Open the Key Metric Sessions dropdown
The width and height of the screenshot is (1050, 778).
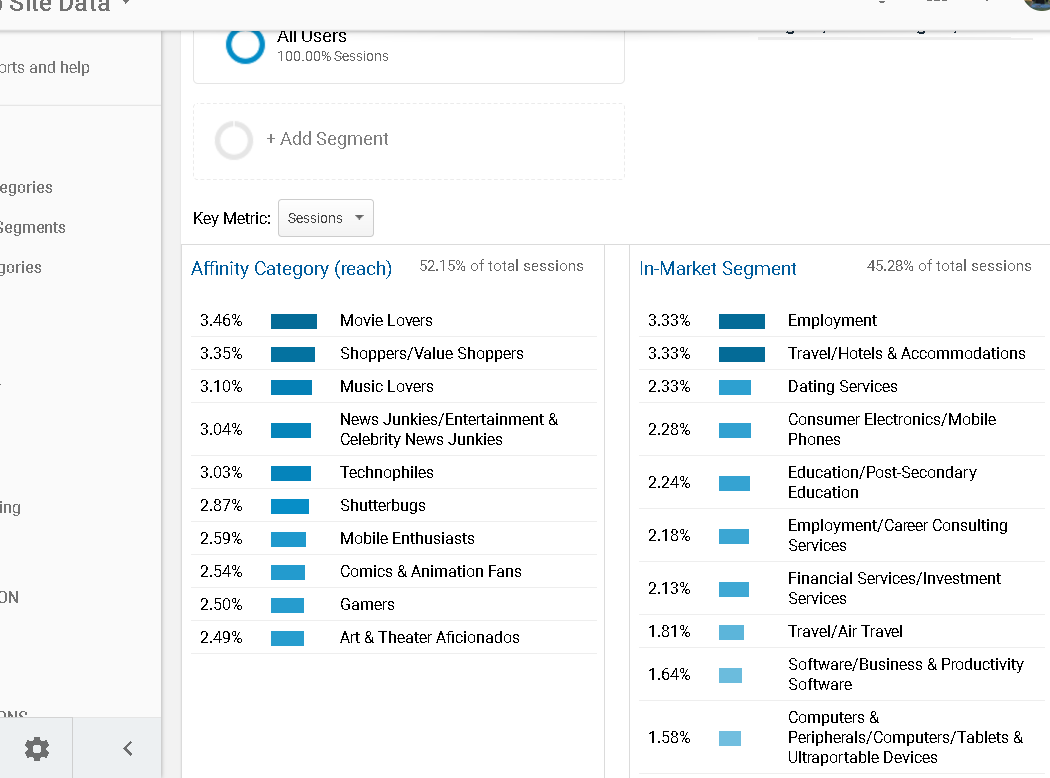pos(325,218)
